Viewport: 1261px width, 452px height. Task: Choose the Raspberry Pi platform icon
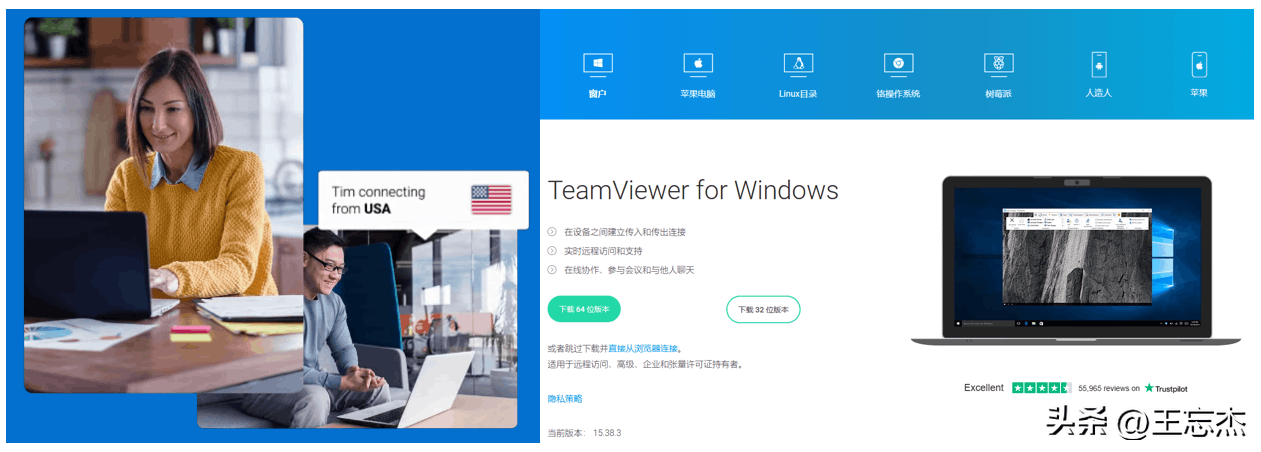coord(998,64)
